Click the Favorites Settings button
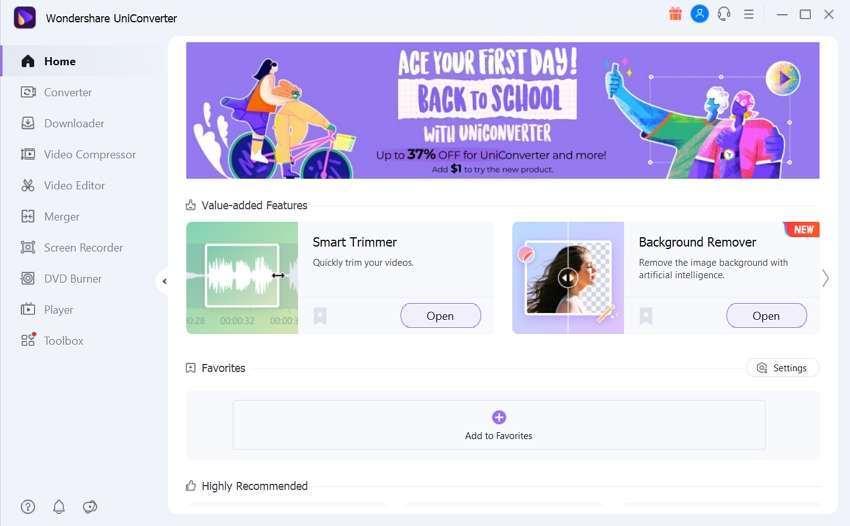850x526 pixels. (782, 368)
